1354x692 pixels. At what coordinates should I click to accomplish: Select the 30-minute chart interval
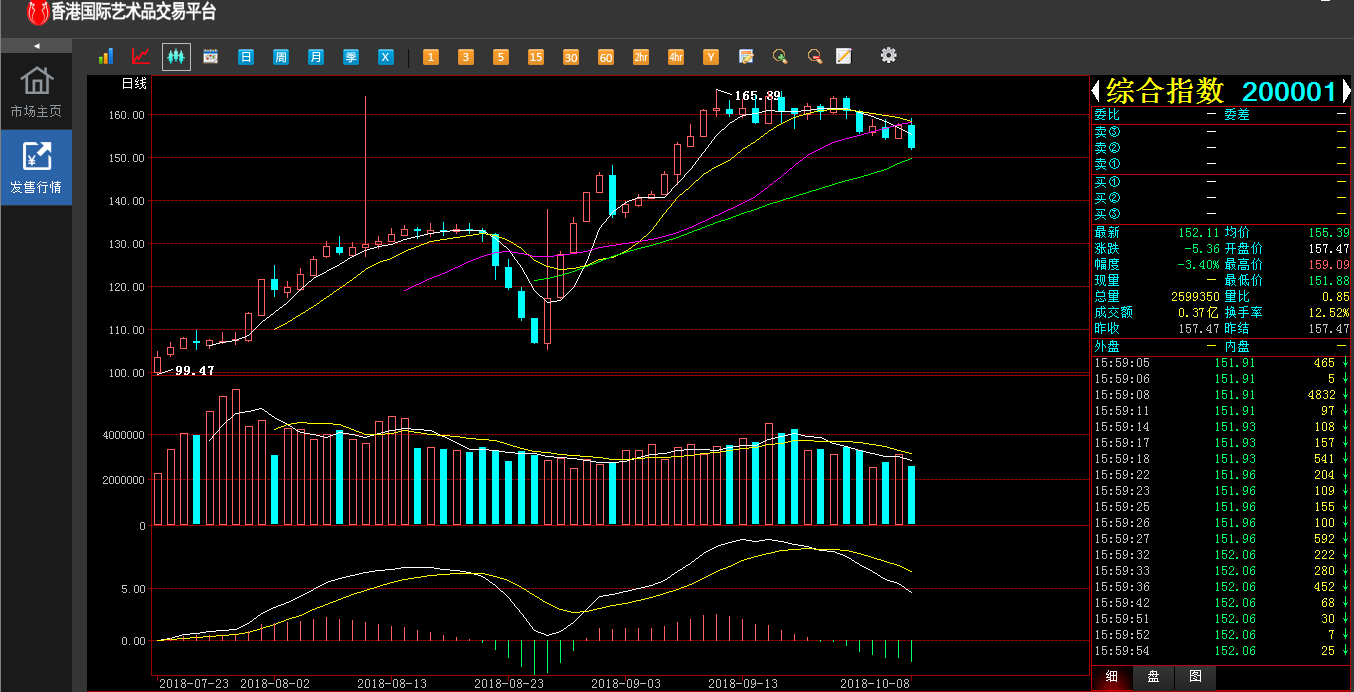(x=571, y=57)
